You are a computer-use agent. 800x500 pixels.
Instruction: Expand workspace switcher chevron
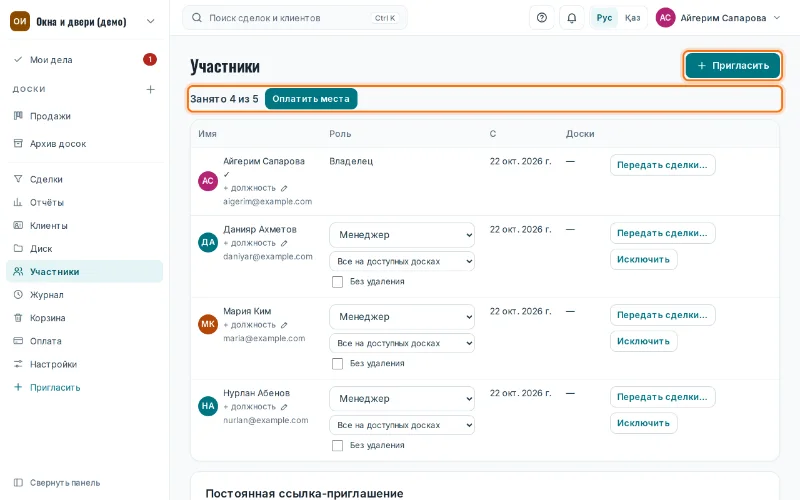[x=151, y=21]
